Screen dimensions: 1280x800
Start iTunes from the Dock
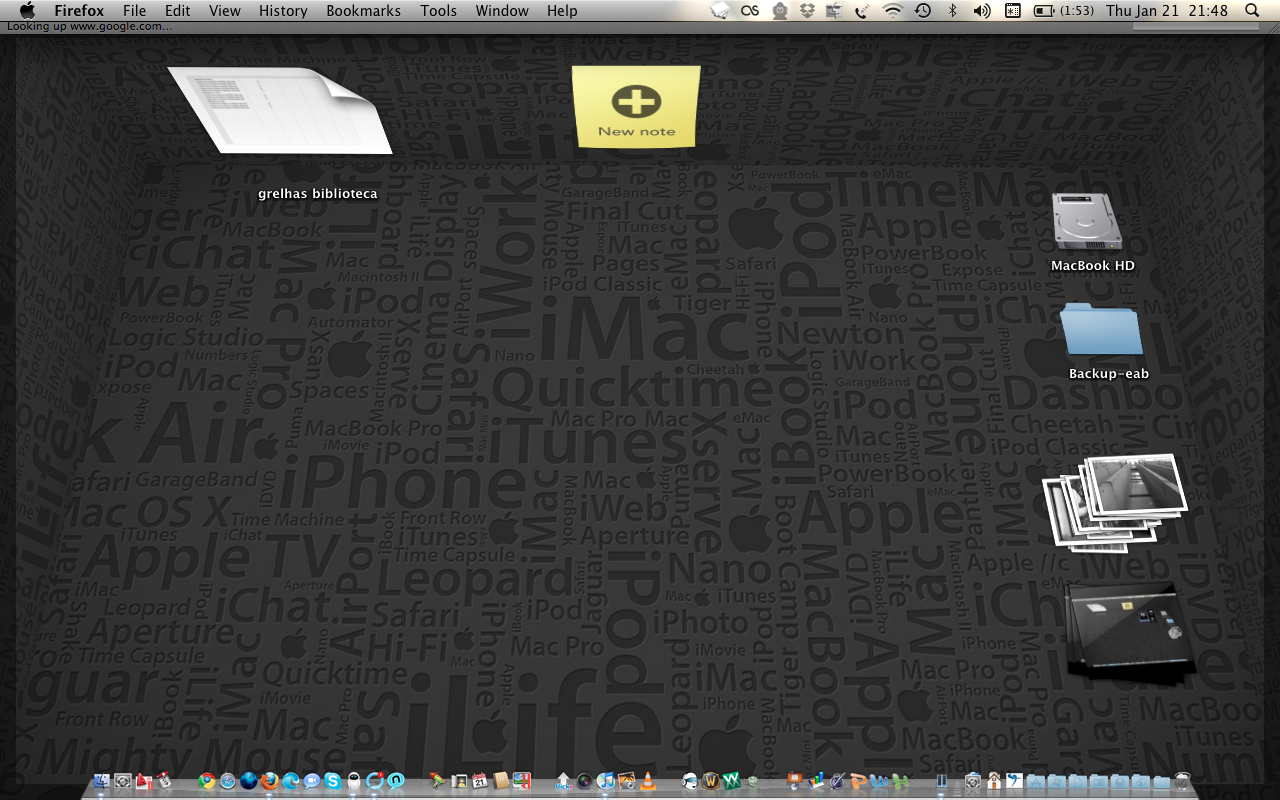pos(604,780)
